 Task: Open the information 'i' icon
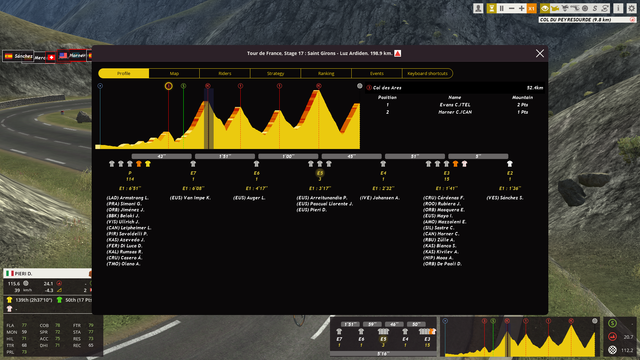pyautogui.click(x=618, y=8)
